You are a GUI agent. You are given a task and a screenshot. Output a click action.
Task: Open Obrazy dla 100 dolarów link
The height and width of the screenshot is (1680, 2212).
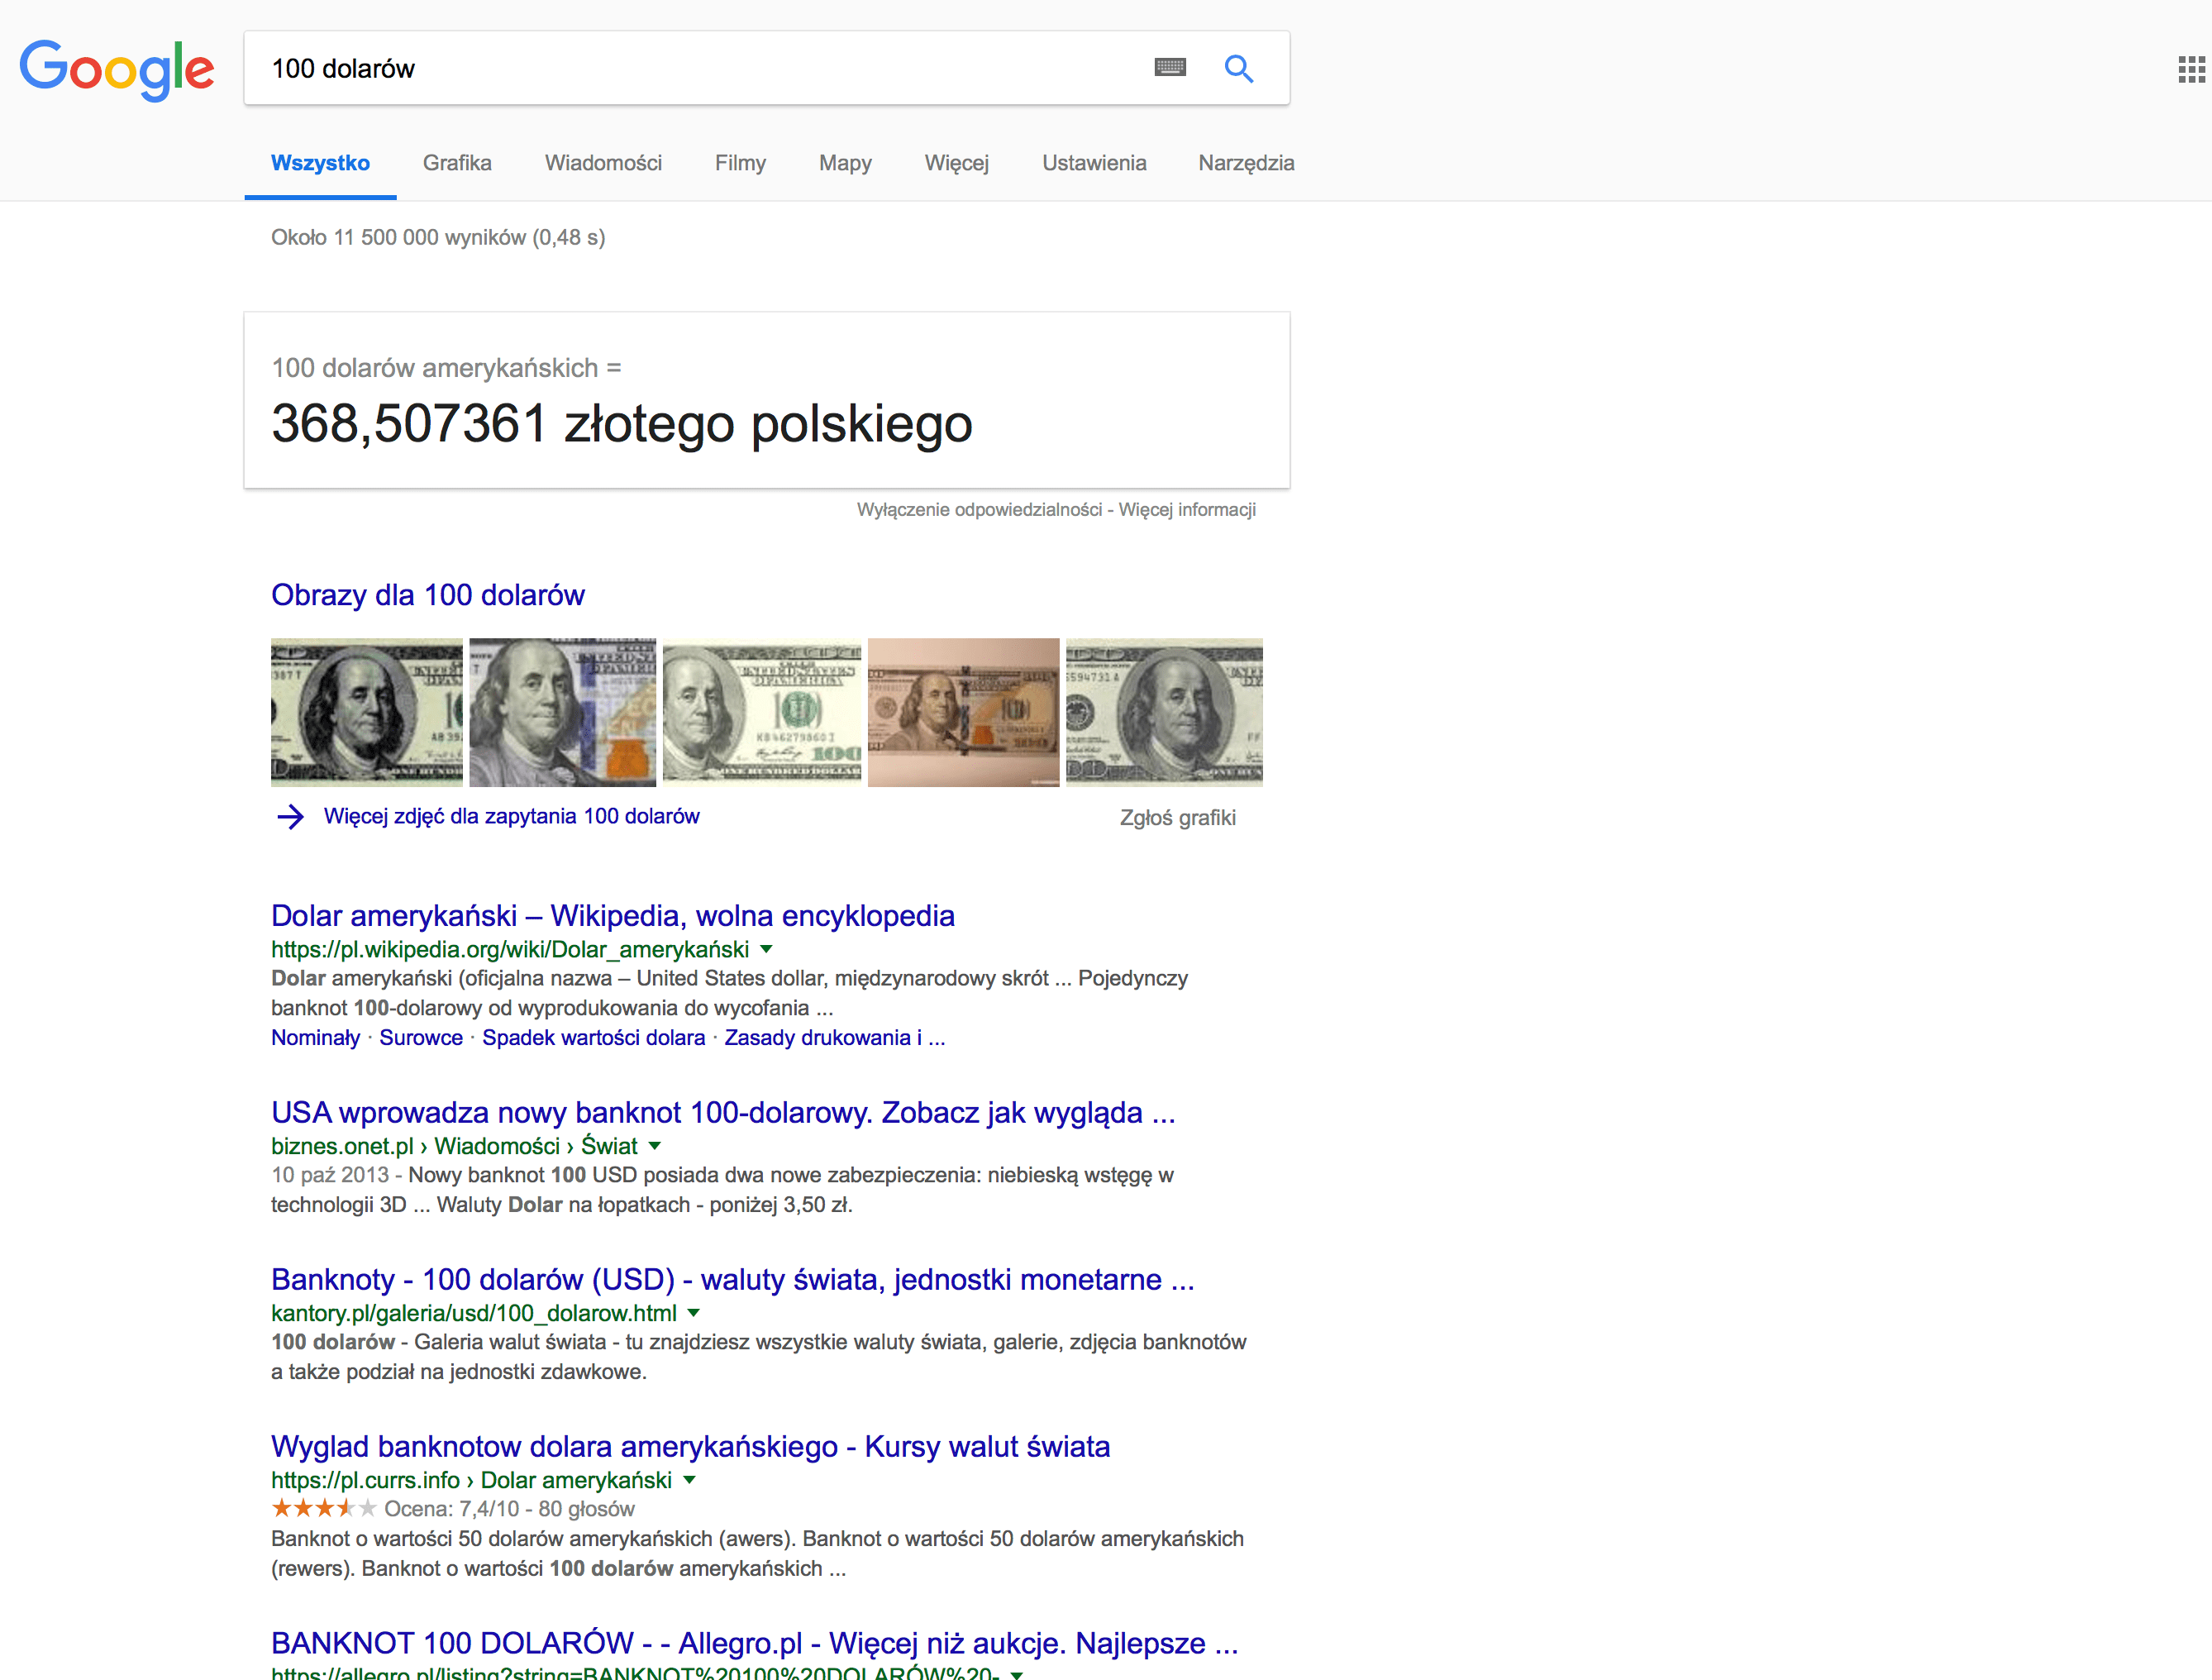[428, 595]
